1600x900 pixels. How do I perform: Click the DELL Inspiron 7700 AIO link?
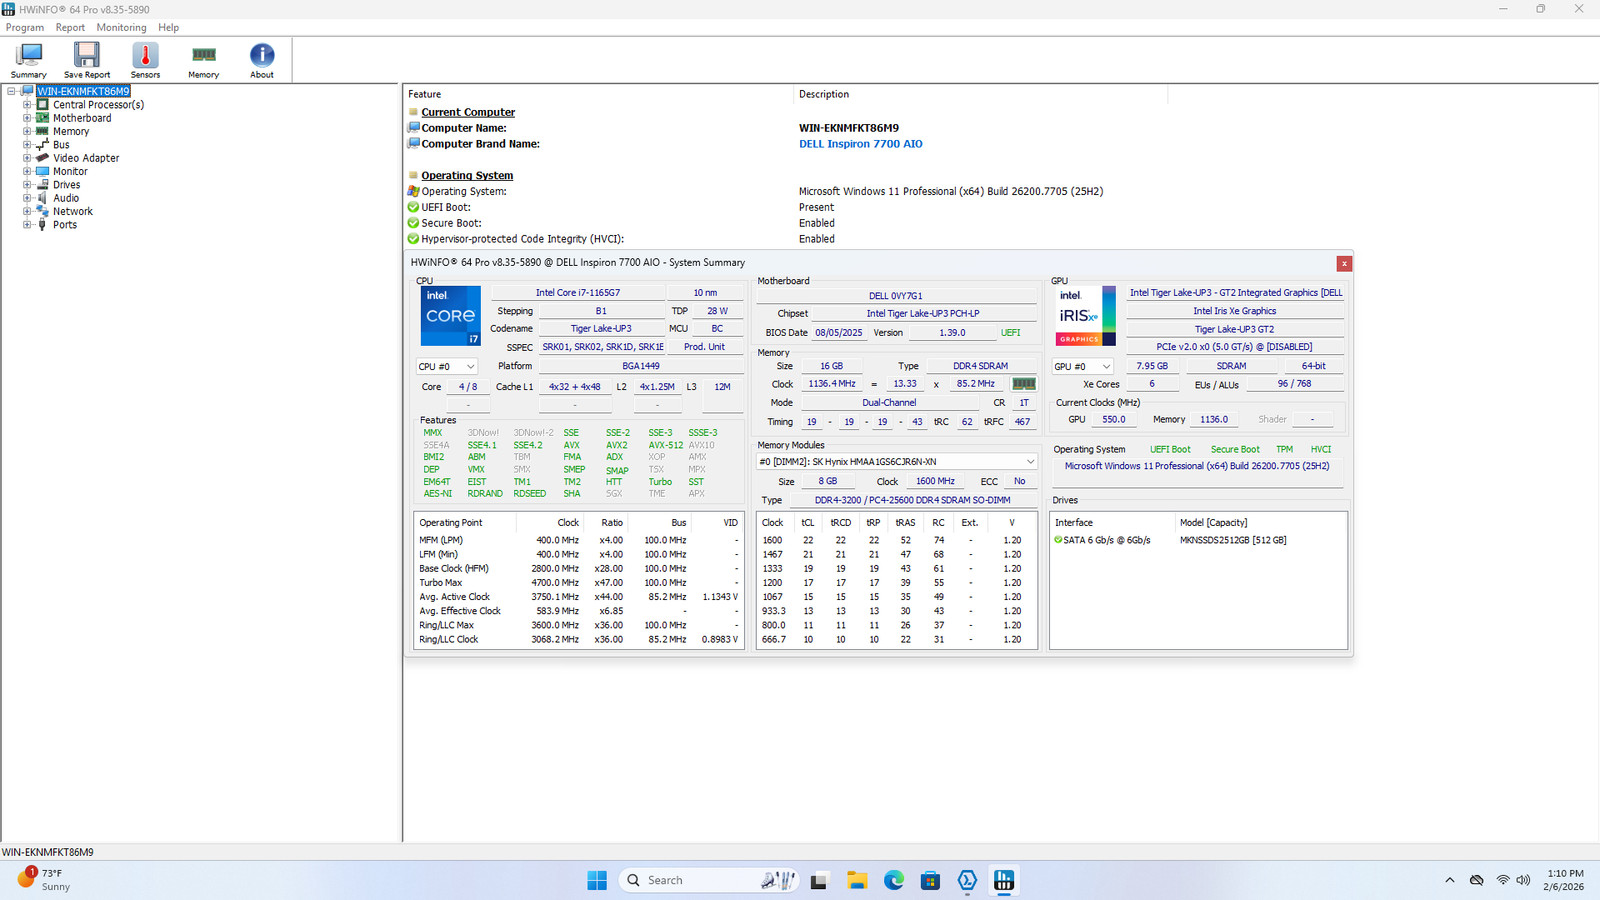tap(860, 144)
